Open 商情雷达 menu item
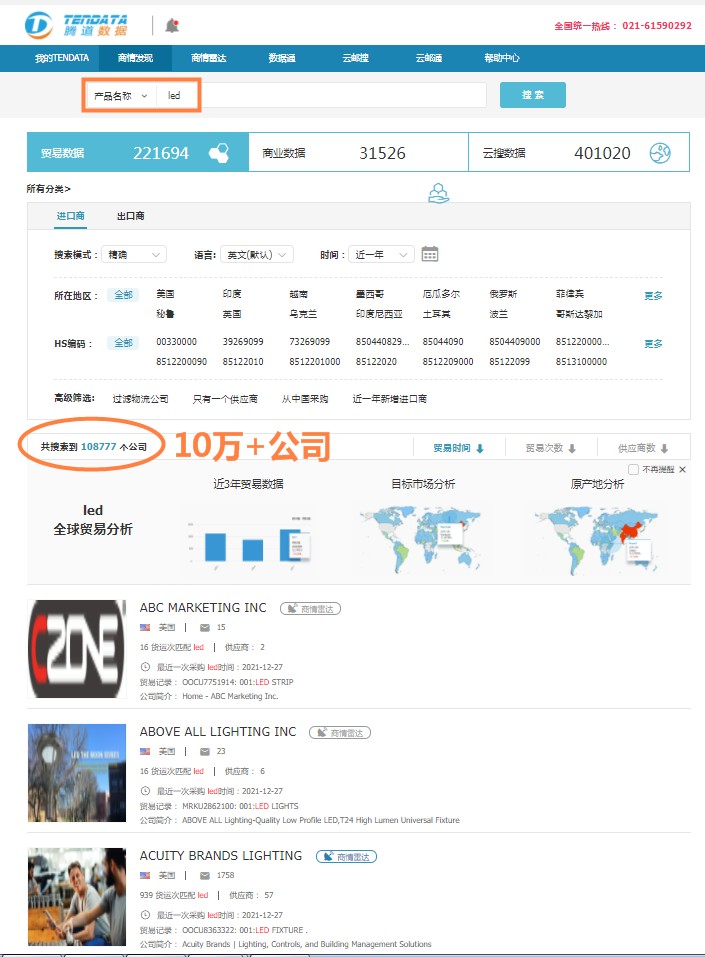 click(x=208, y=58)
